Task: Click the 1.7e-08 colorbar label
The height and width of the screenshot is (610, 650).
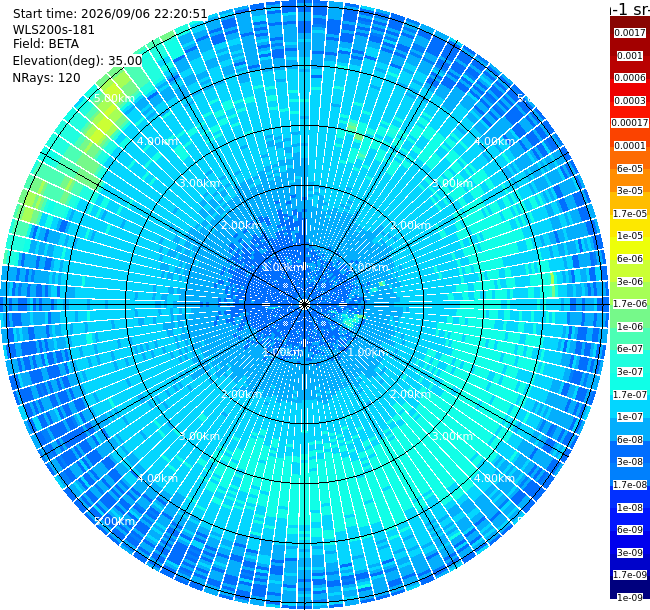Action: click(x=630, y=485)
